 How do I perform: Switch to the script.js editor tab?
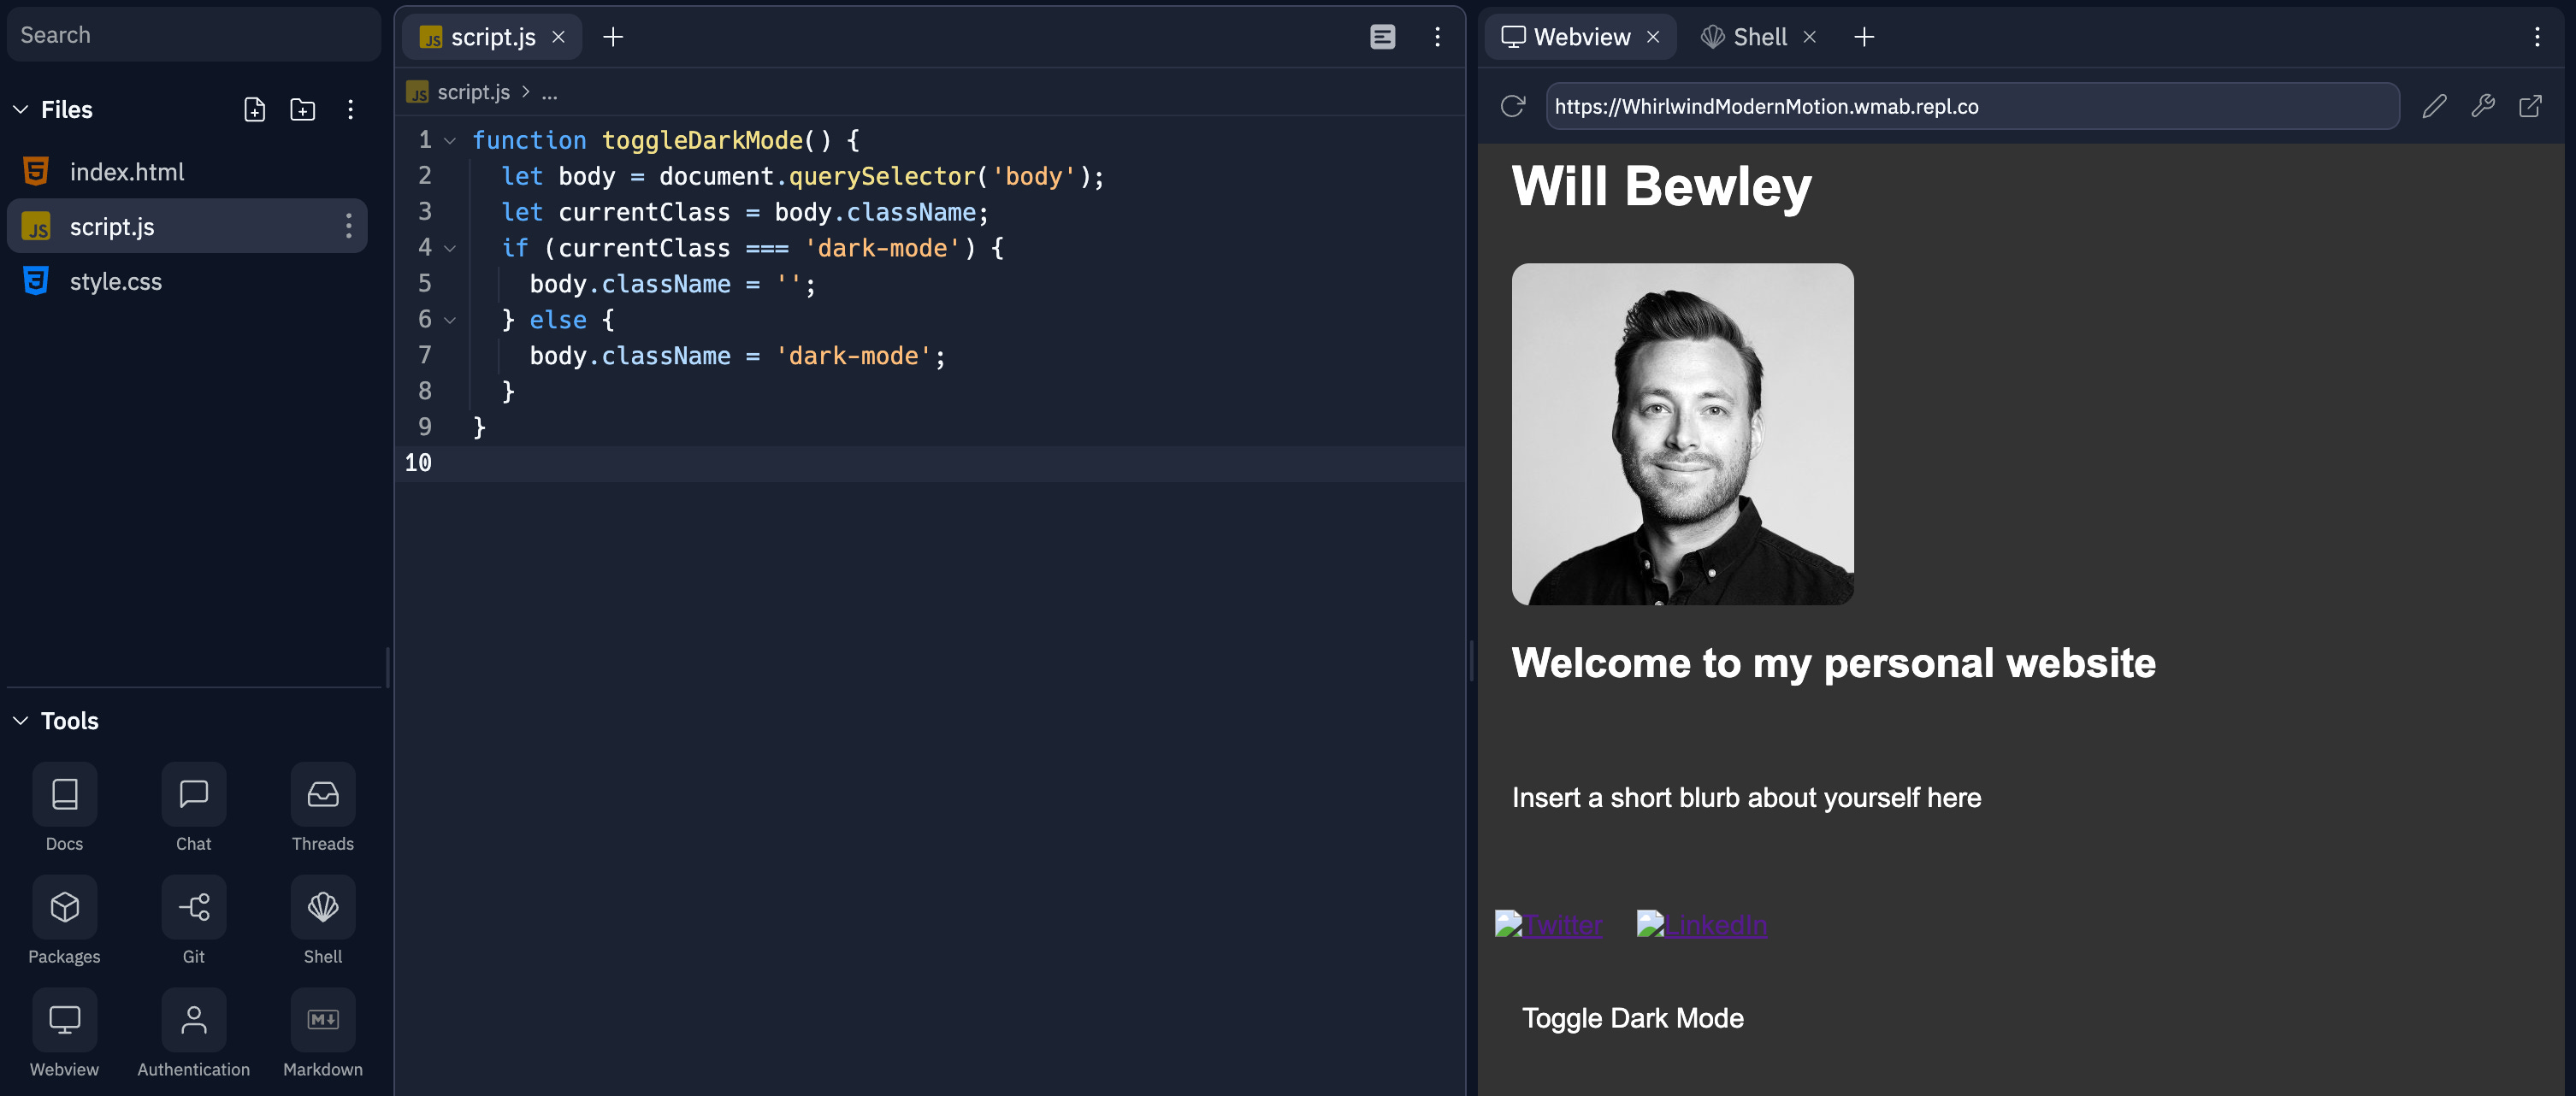(x=492, y=37)
